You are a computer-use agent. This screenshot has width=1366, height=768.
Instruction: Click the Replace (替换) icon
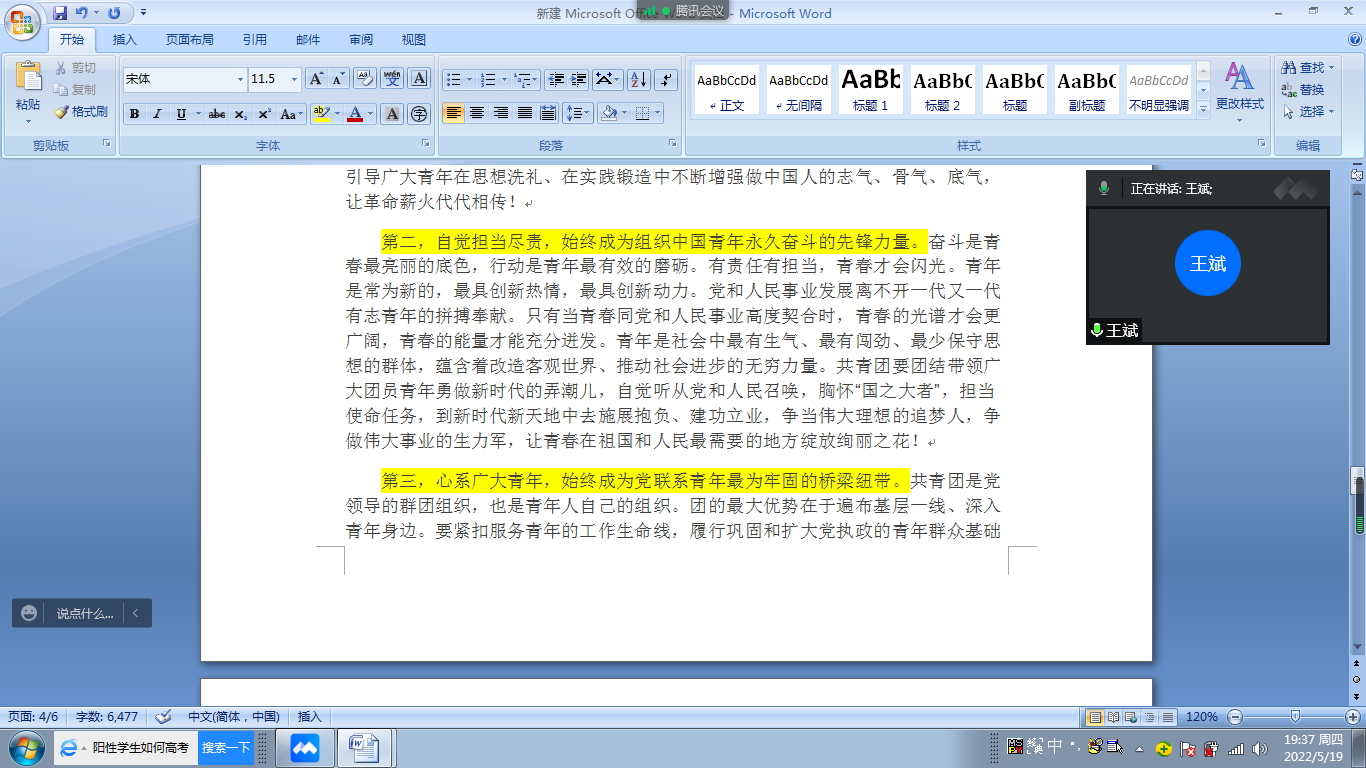point(1302,90)
